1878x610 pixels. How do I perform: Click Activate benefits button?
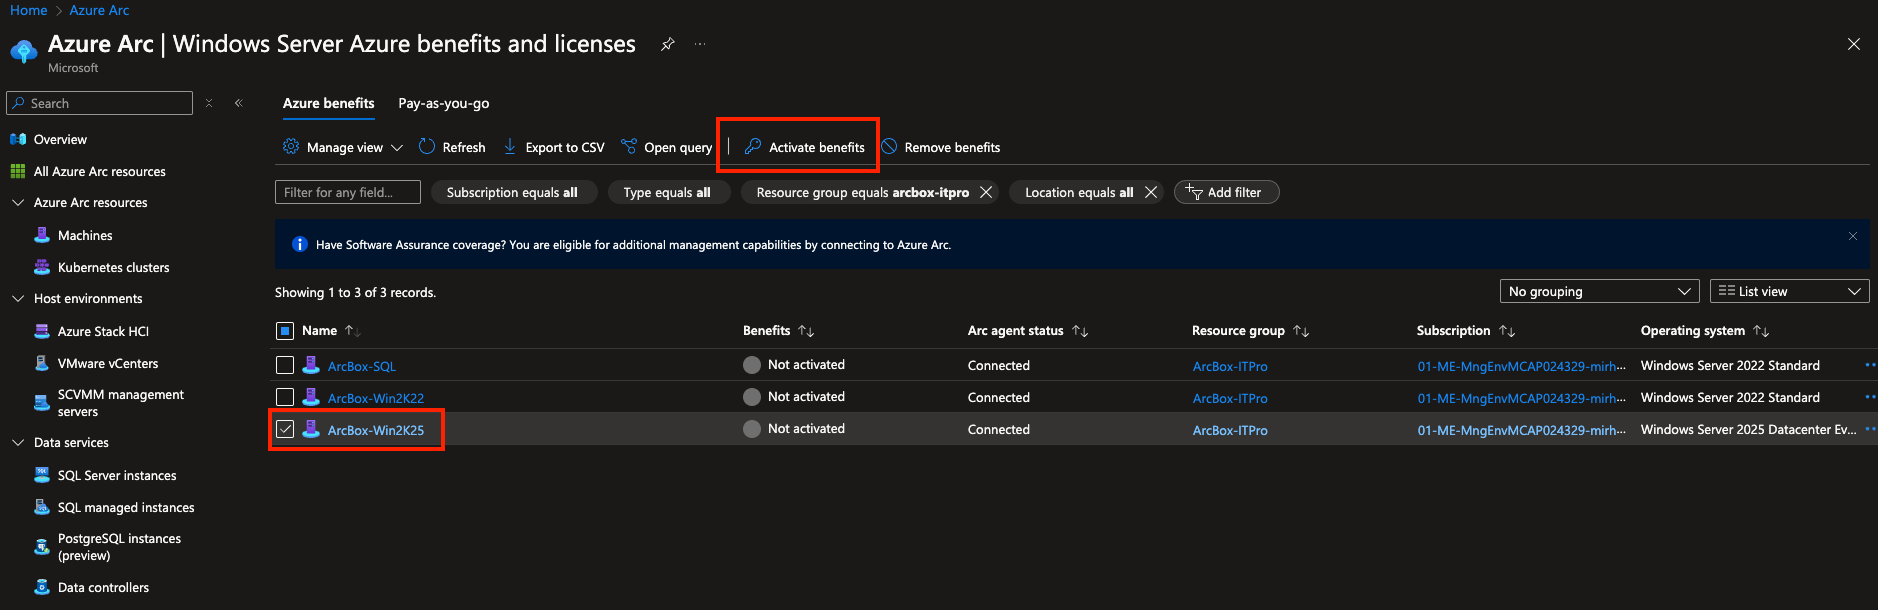click(805, 147)
